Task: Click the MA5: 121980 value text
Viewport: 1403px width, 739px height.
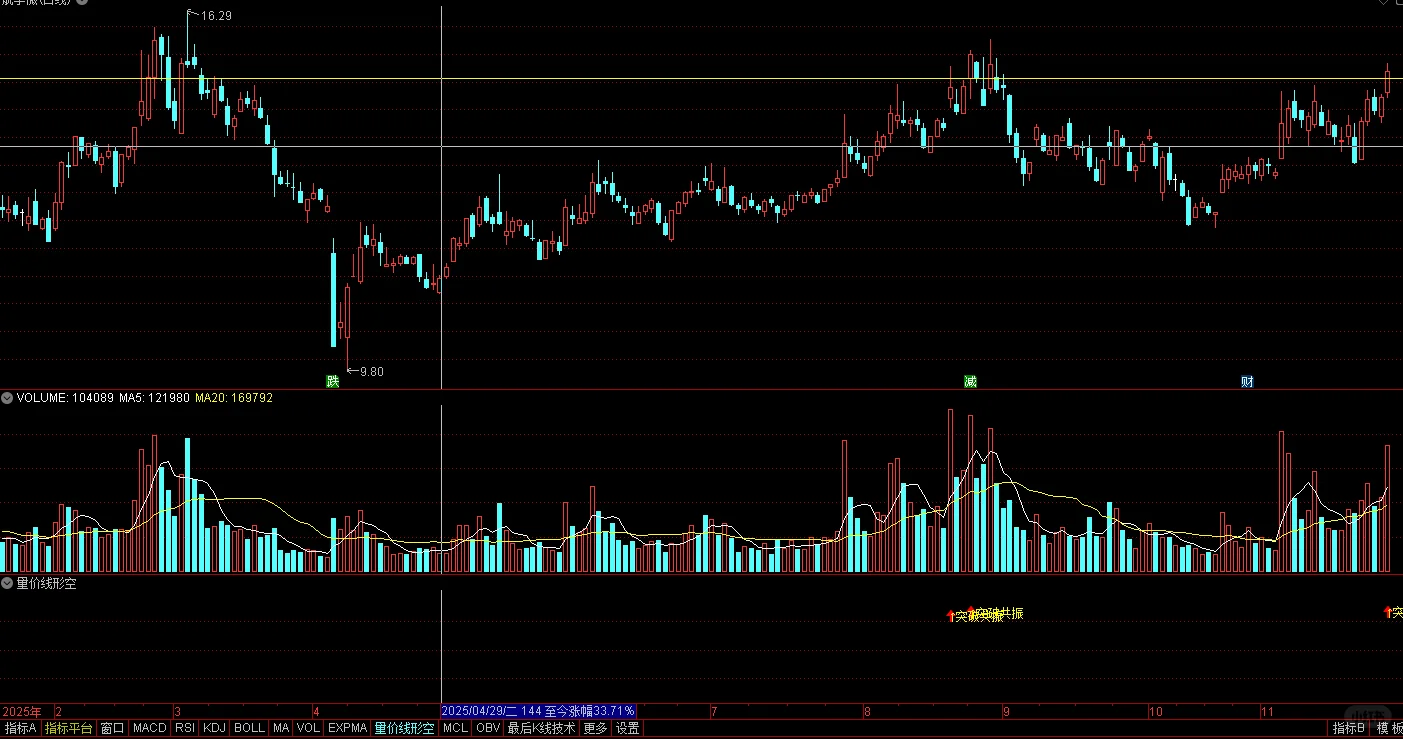Action: (154, 398)
